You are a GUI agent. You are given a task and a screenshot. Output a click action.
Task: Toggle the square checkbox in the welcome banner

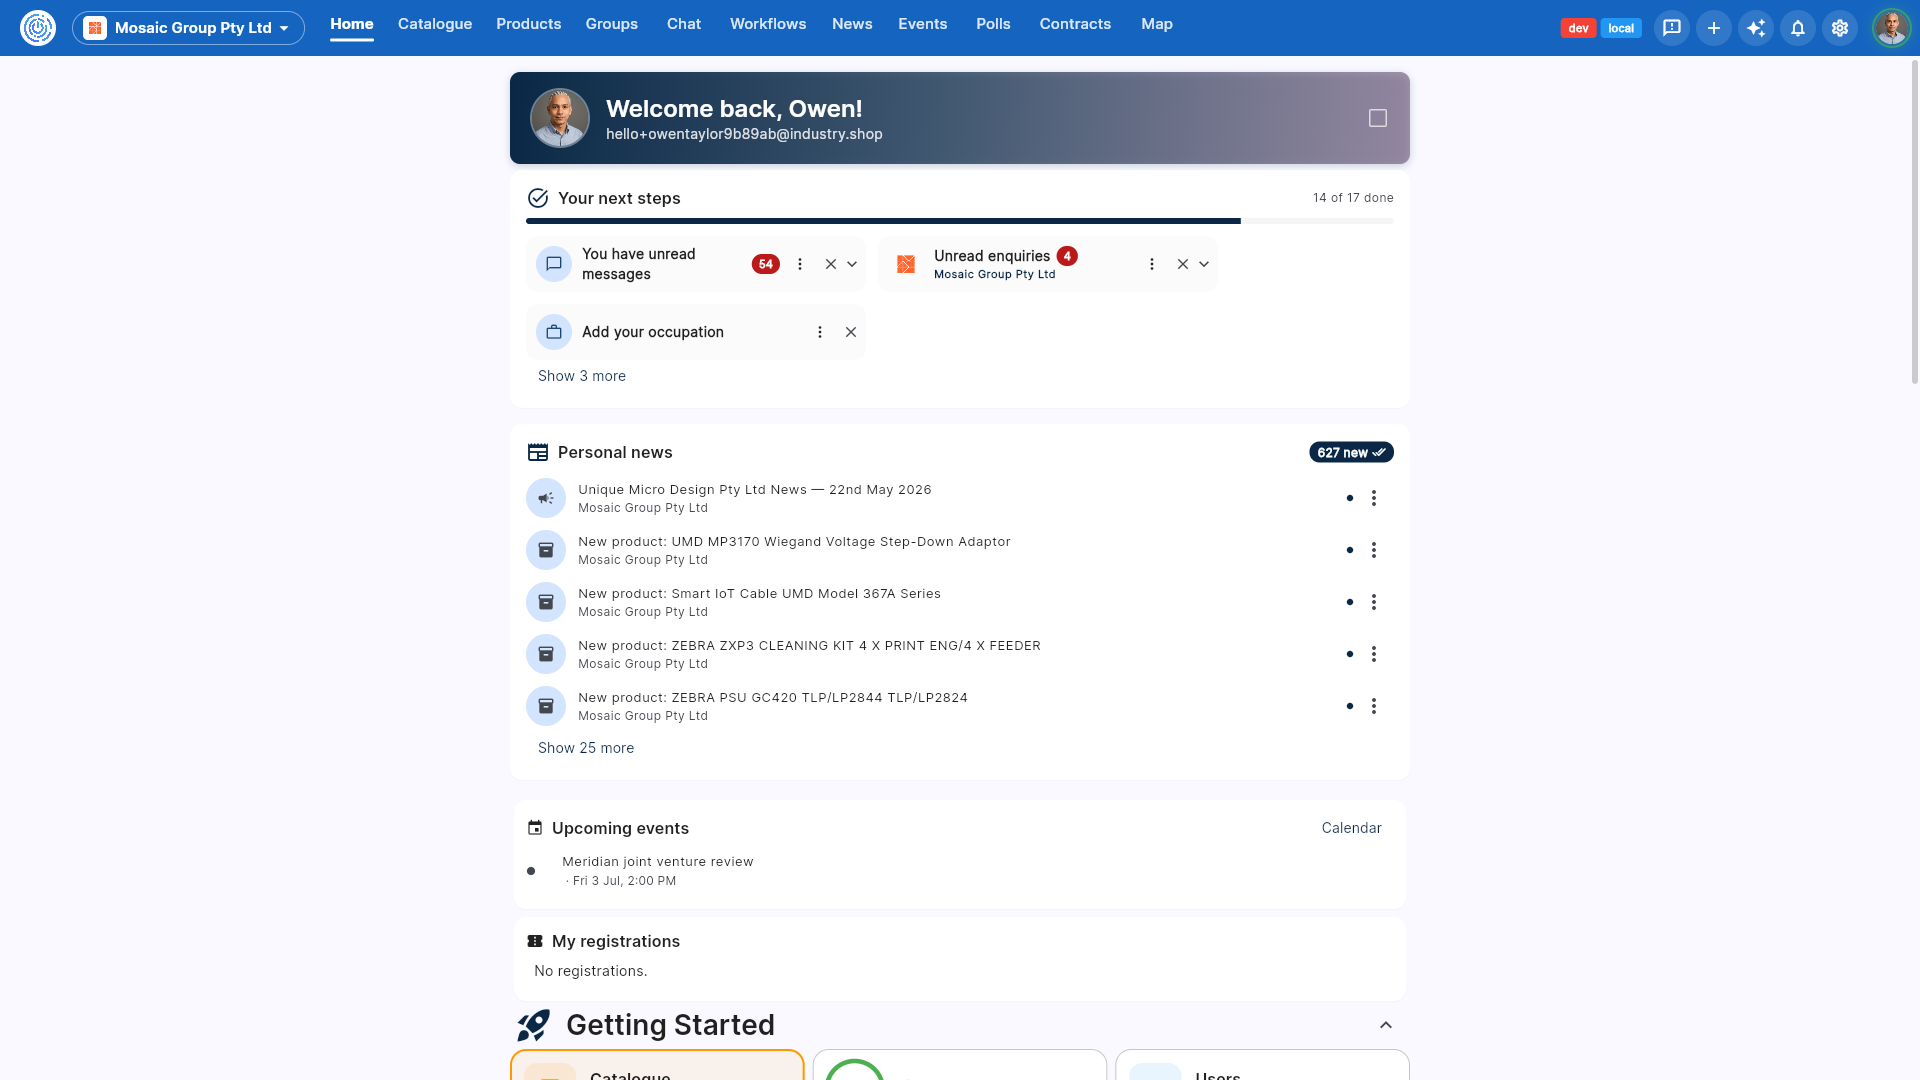click(x=1378, y=118)
